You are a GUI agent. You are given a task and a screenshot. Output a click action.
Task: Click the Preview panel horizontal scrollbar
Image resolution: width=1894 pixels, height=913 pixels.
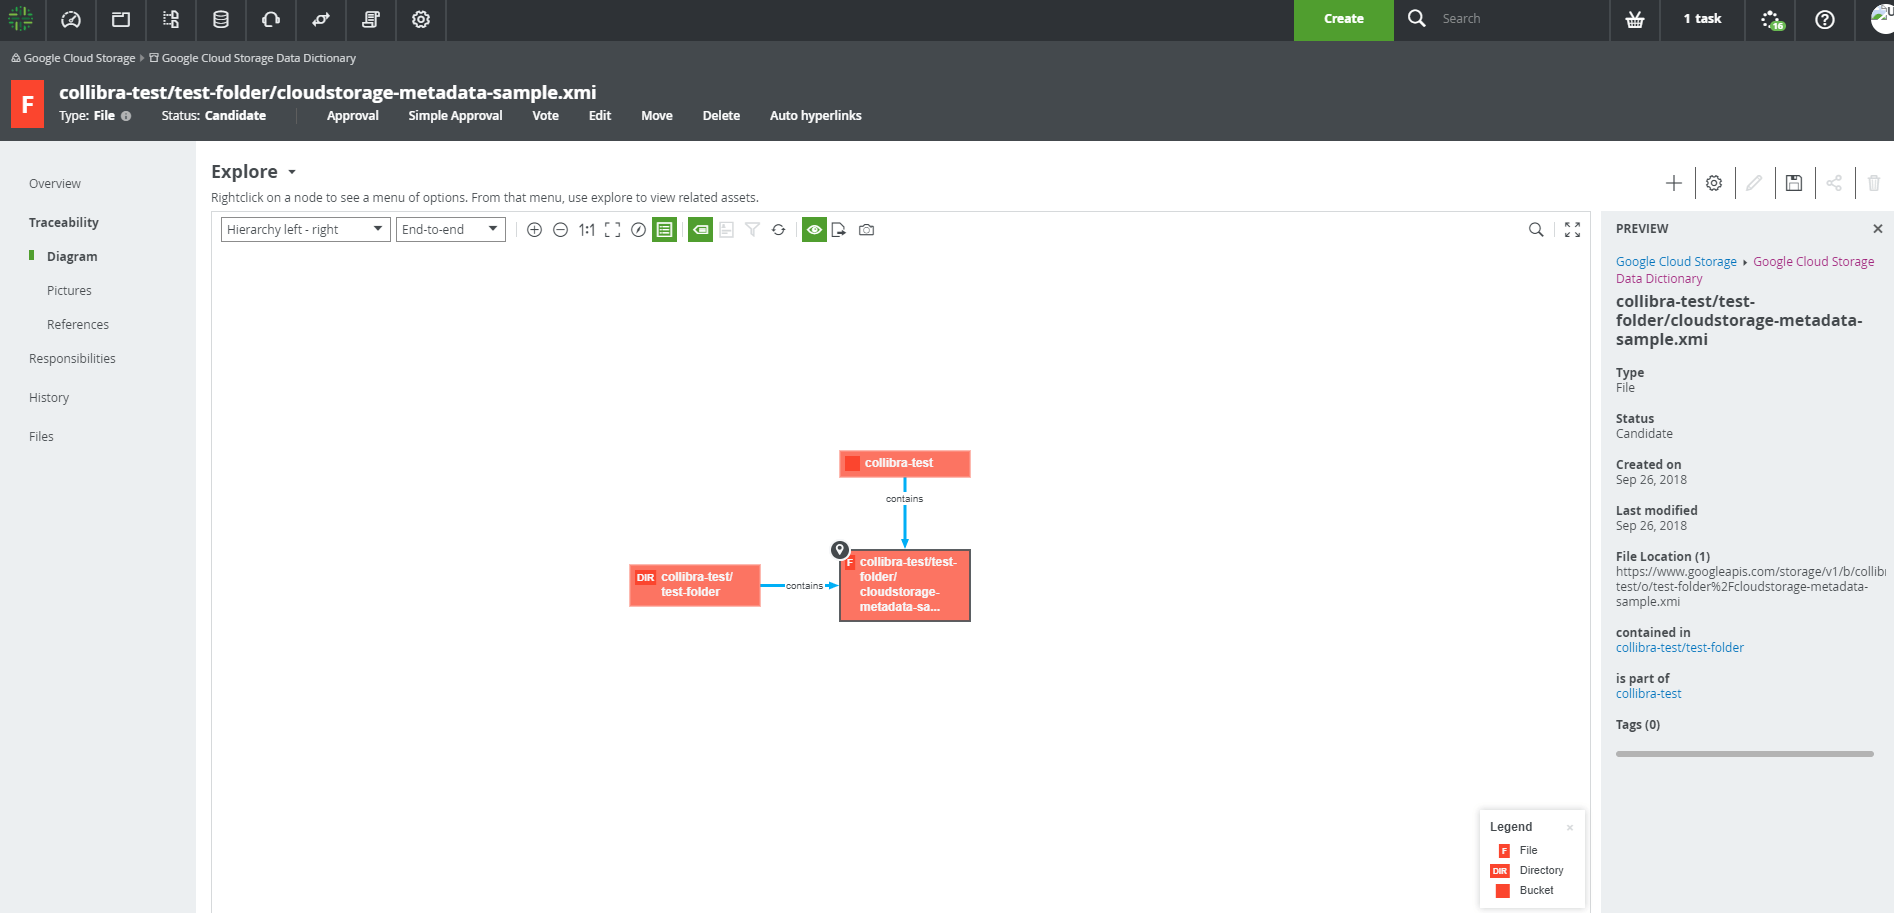pos(1745,754)
